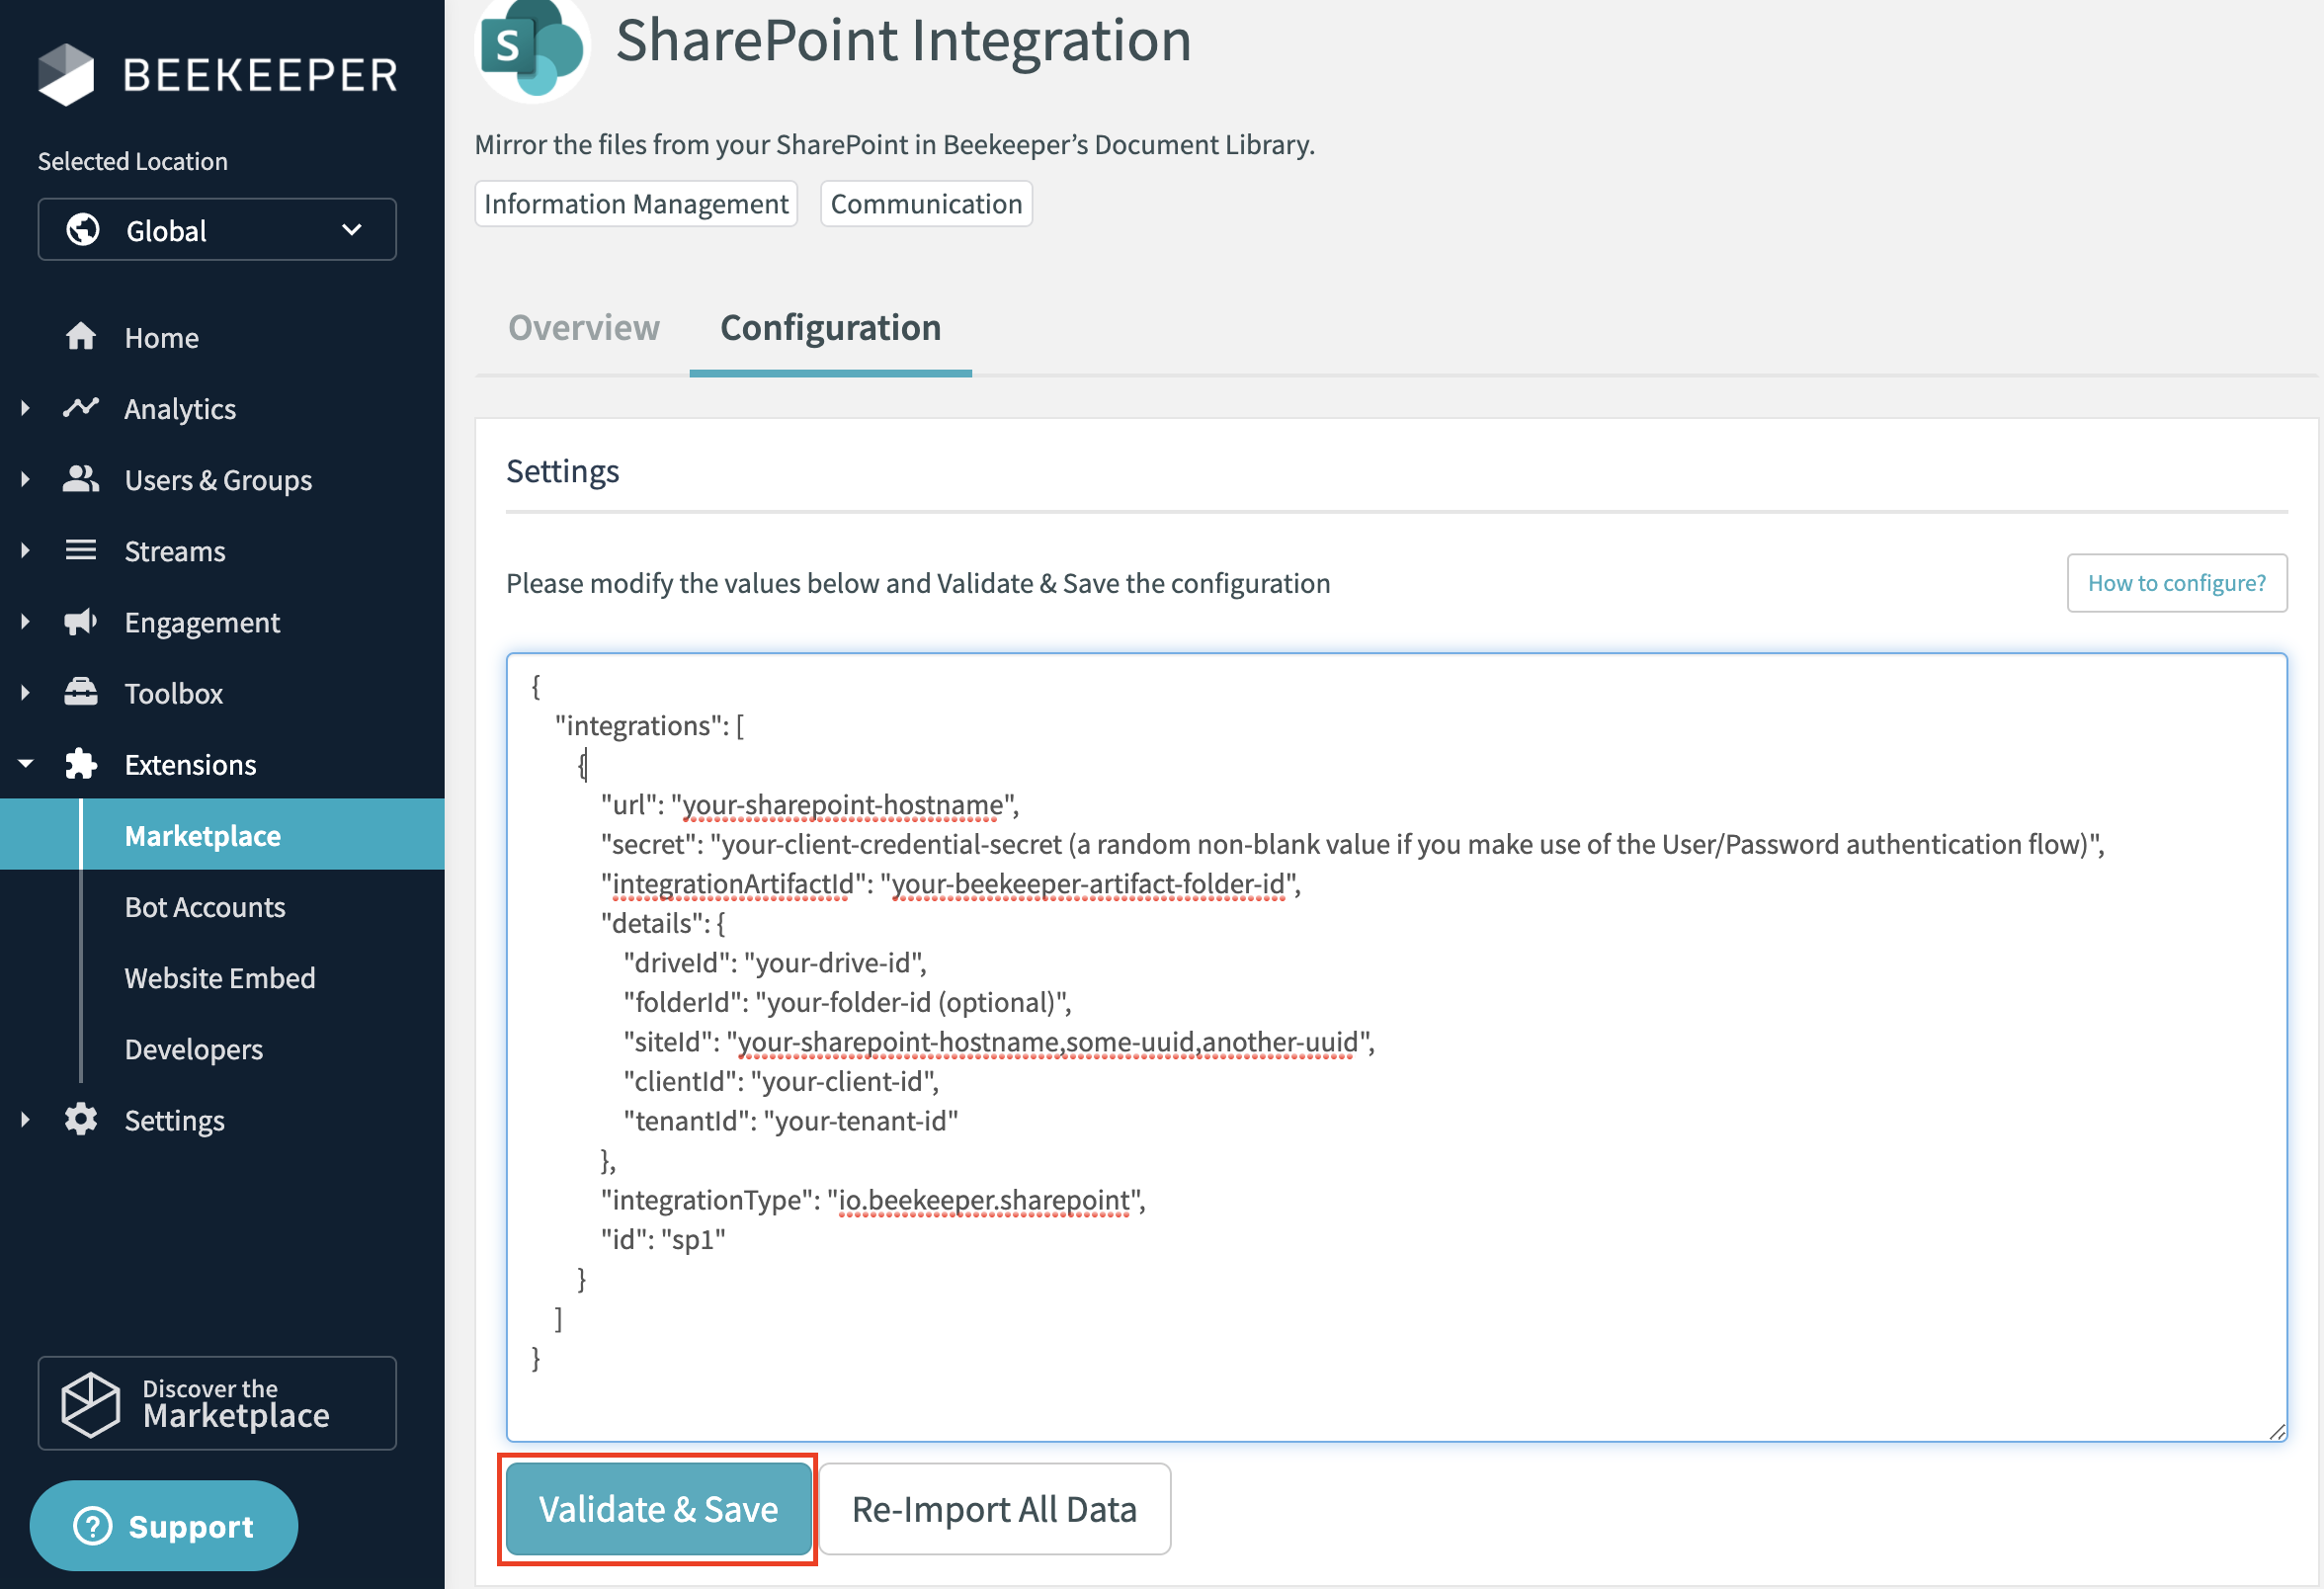Click the Settings gear icon

coord(81,1120)
